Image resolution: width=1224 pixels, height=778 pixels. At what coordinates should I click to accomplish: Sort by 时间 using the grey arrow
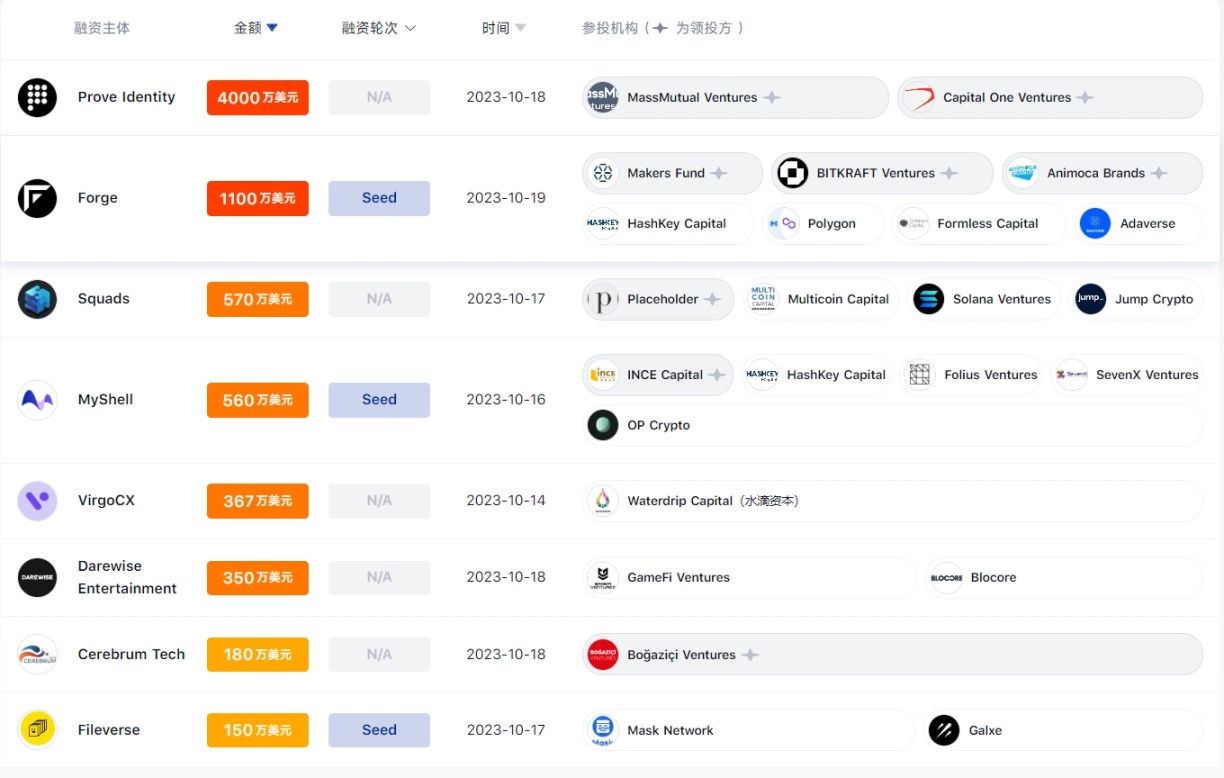[520, 29]
